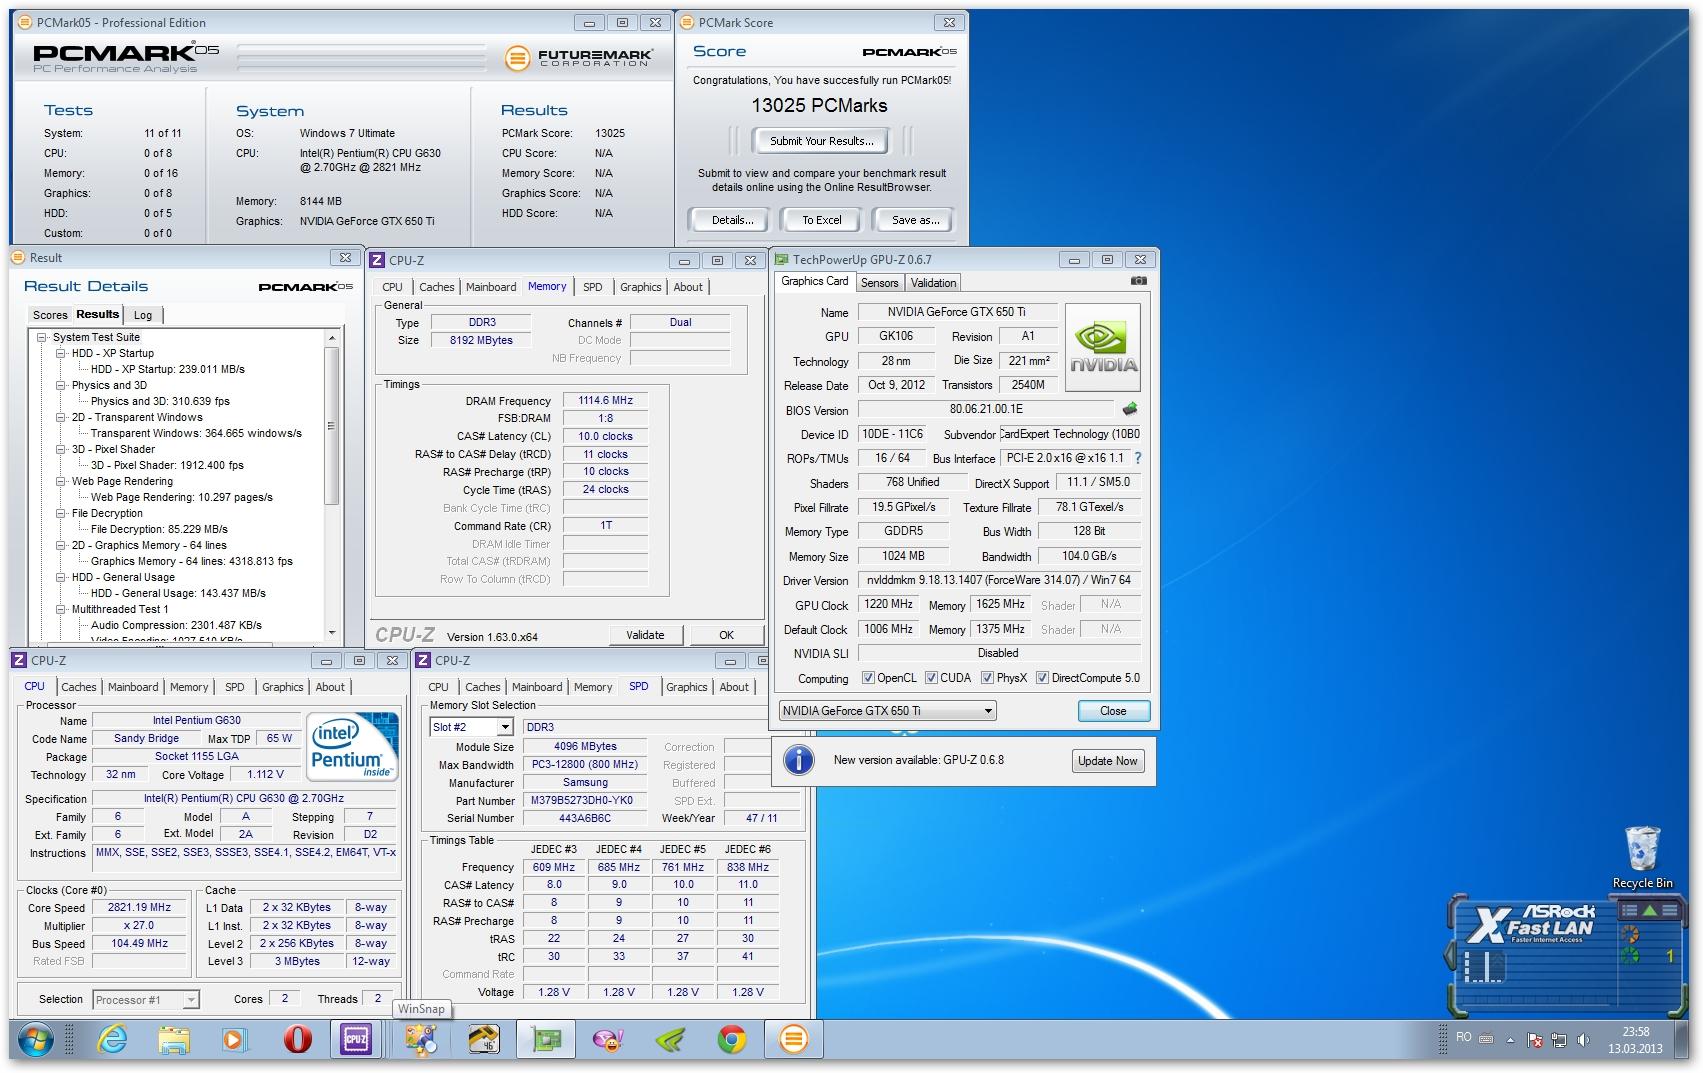This screenshot has width=1703, height=1073.
Task: Click the Bus Interface question mark icon
Action: pyautogui.click(x=1137, y=458)
